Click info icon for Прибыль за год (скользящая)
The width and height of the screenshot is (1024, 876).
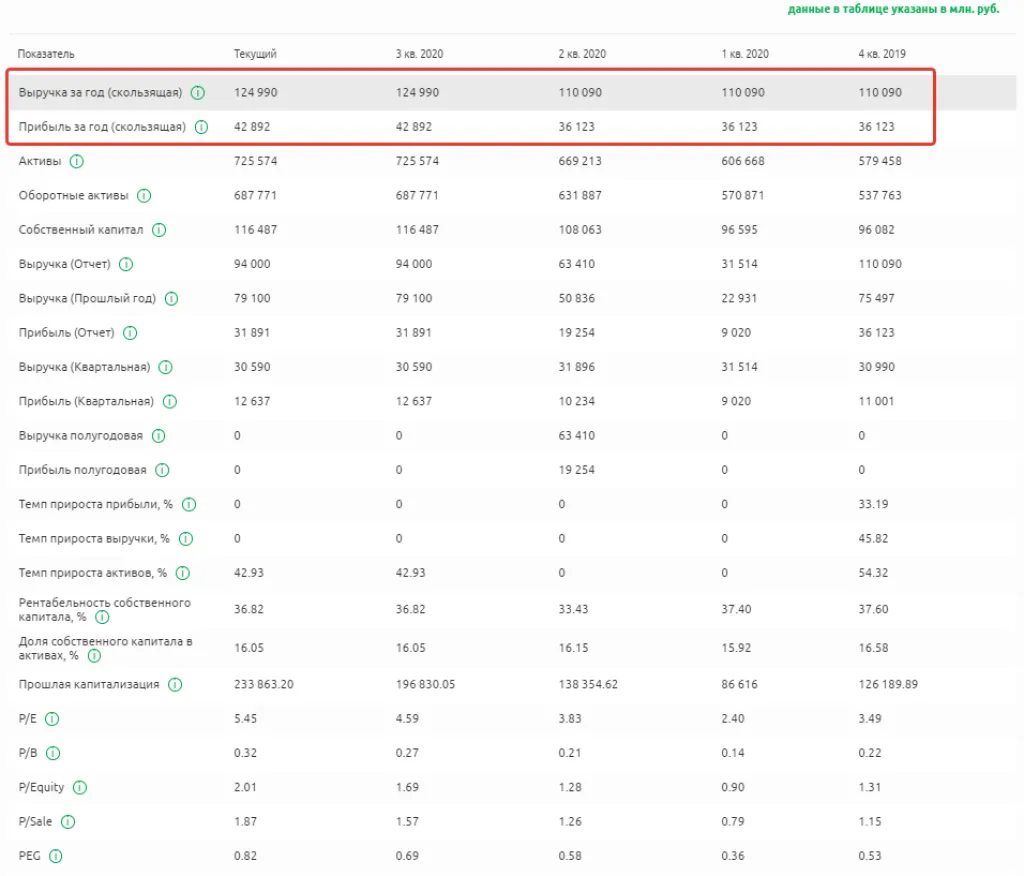pos(201,127)
